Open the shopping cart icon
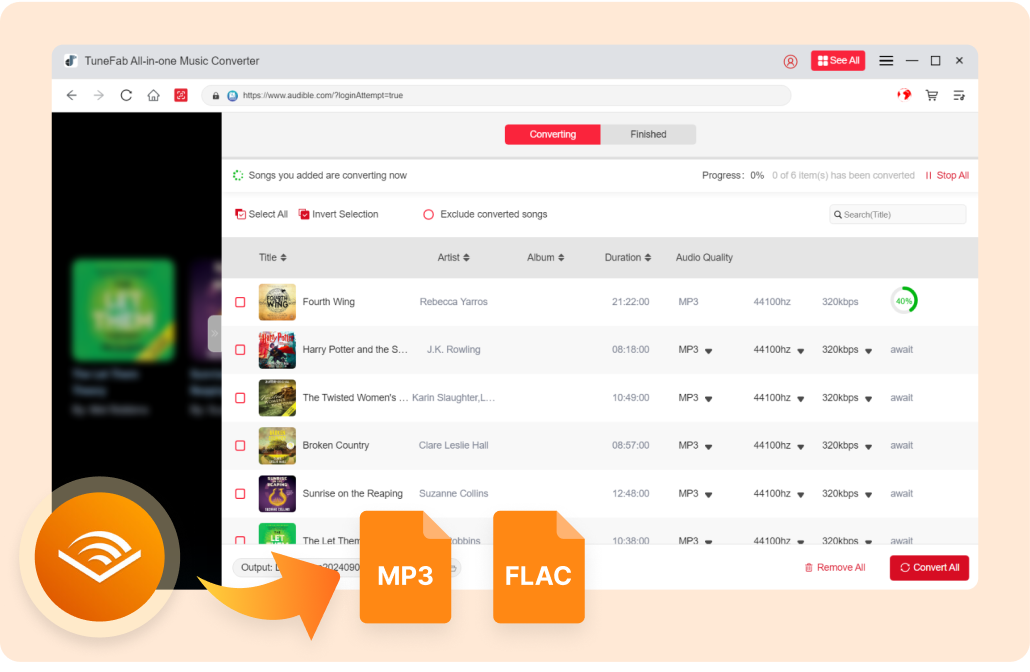 click(x=931, y=95)
